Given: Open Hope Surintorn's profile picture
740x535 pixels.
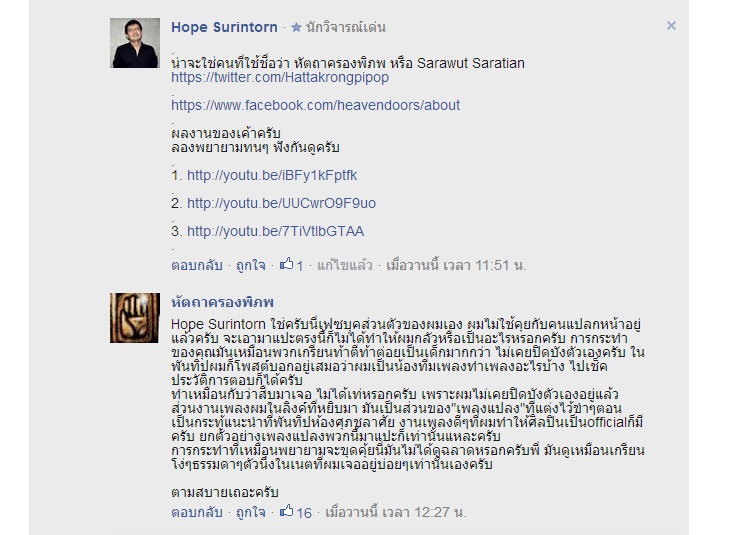Looking at the screenshot, I should tap(135, 43).
